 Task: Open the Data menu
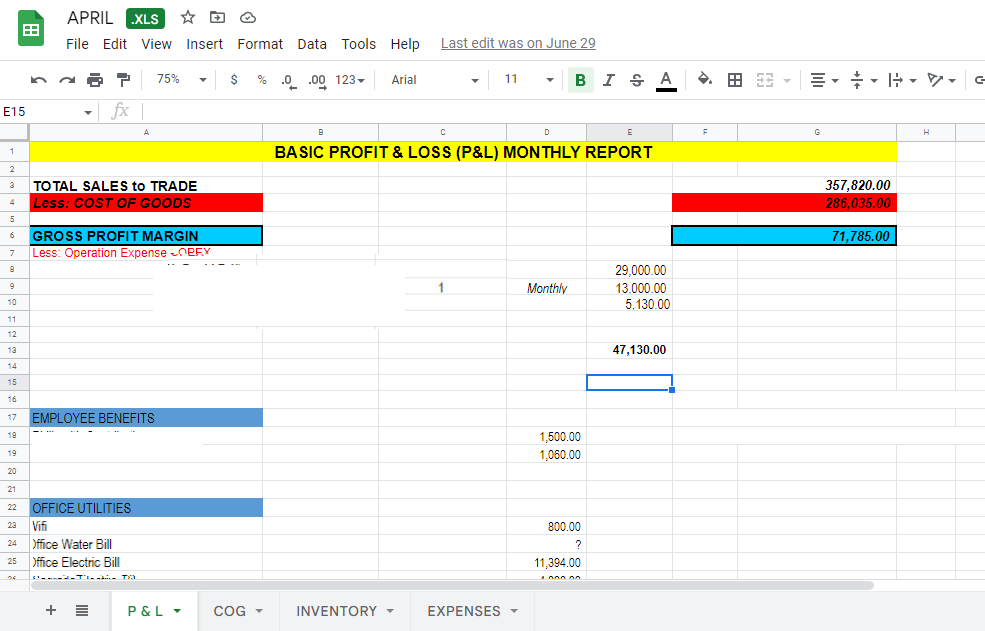pyautogui.click(x=312, y=44)
